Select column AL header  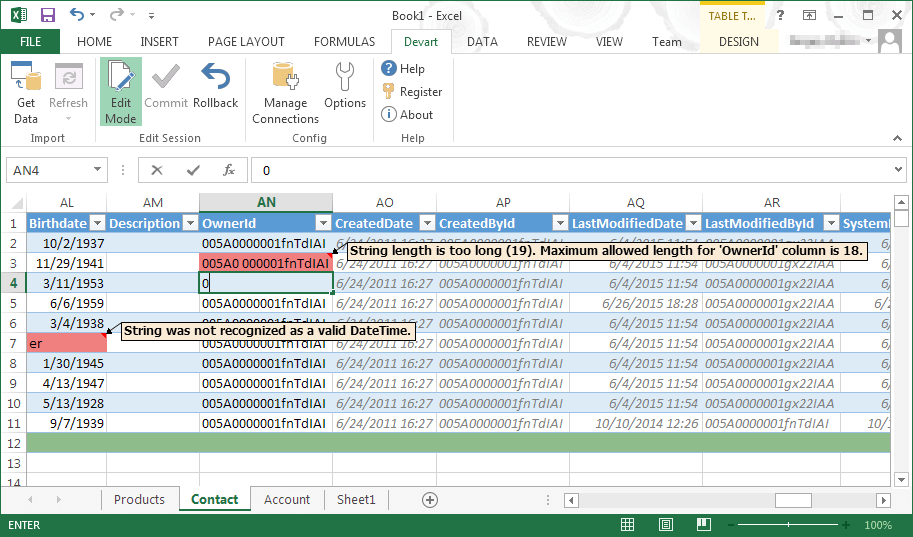[x=66, y=203]
